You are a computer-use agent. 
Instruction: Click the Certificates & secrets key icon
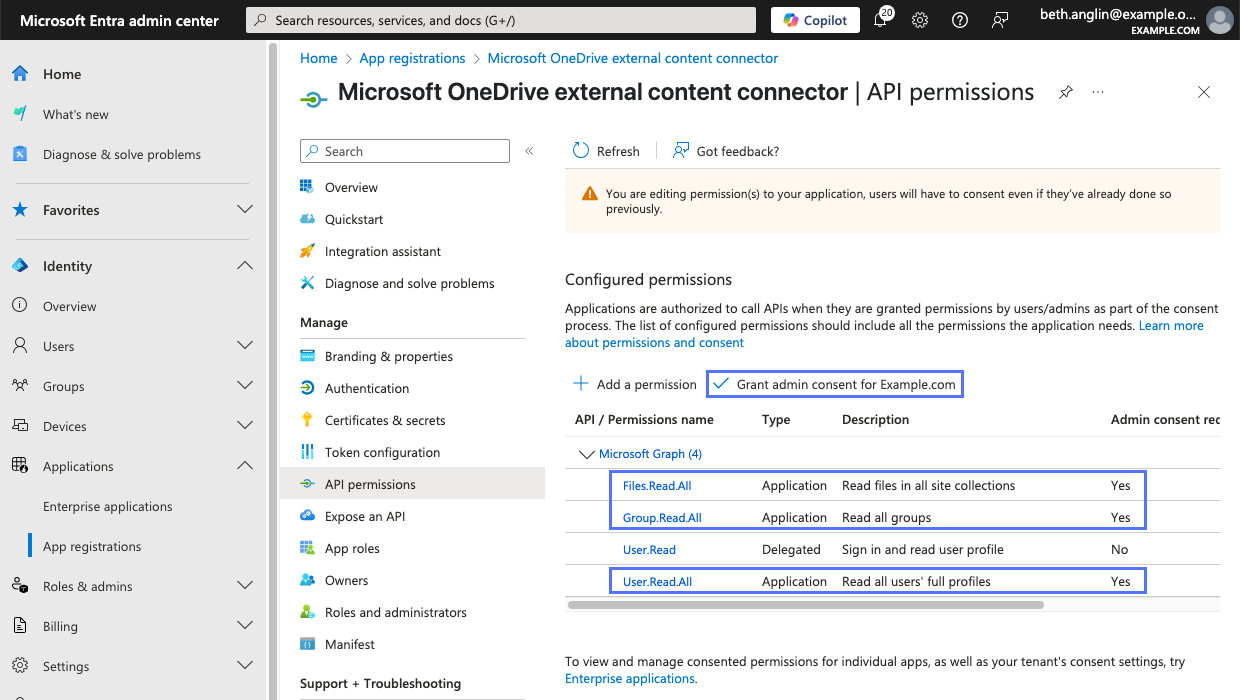click(307, 420)
